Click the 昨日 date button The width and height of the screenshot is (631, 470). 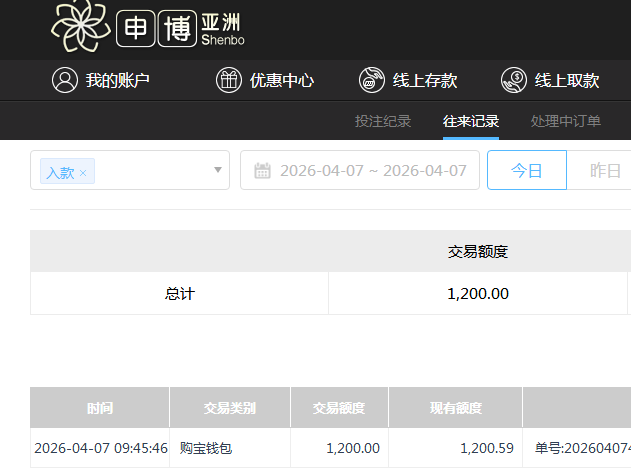[605, 170]
